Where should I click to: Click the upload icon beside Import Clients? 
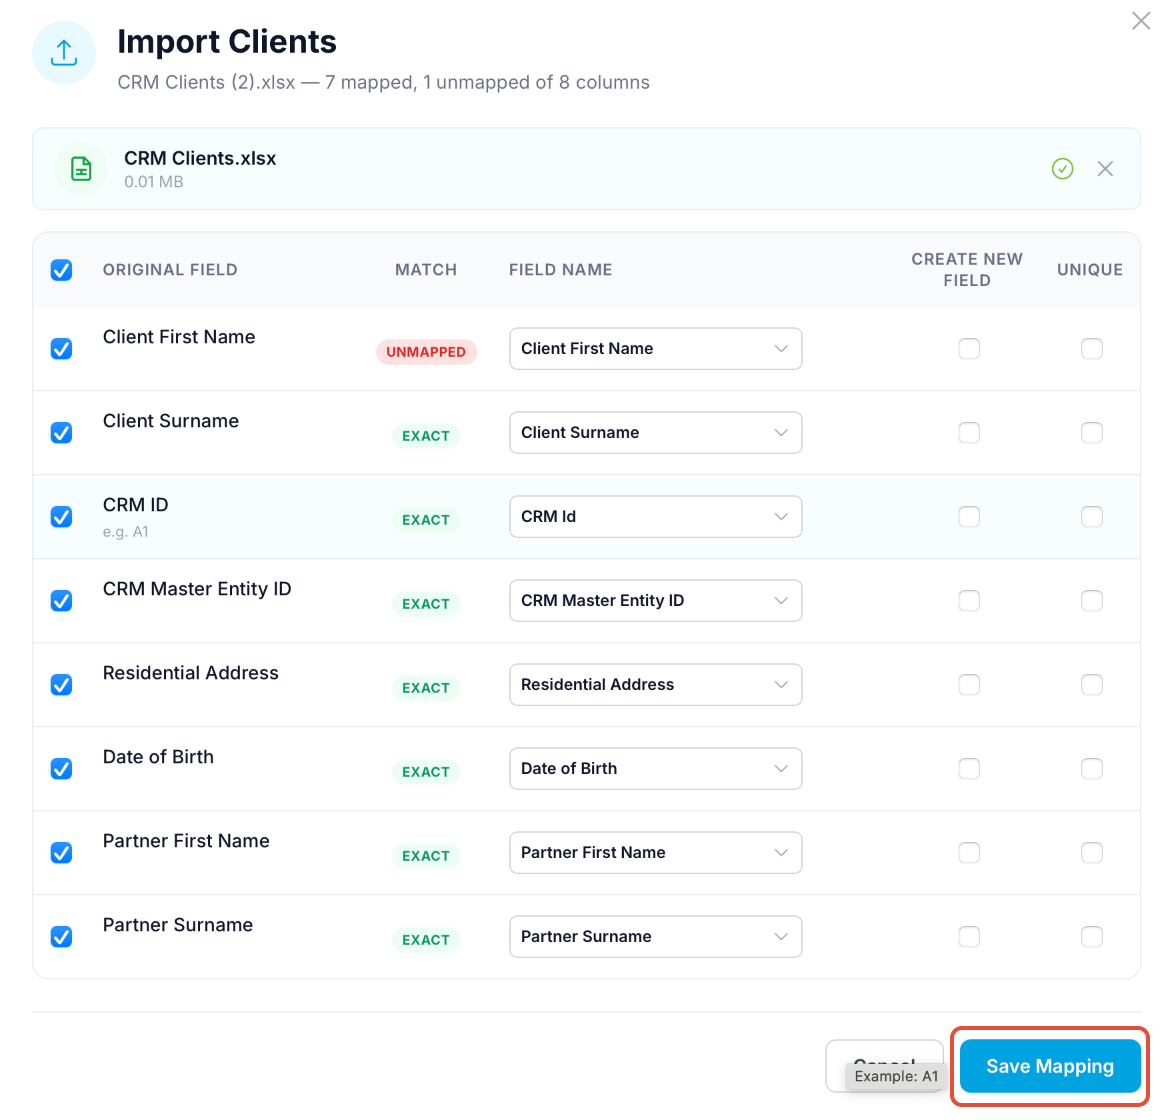(x=64, y=53)
